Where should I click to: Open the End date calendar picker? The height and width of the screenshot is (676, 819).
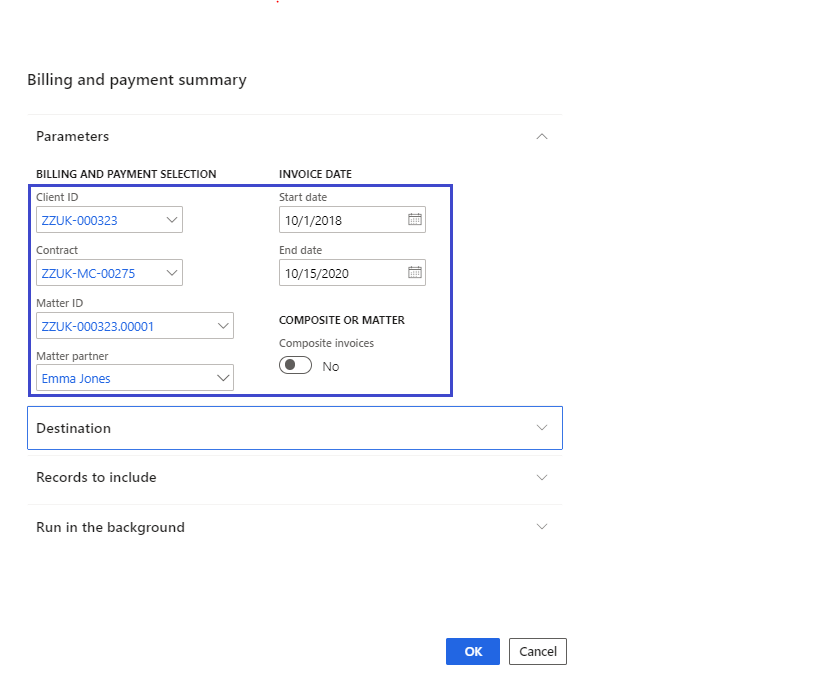(x=415, y=272)
